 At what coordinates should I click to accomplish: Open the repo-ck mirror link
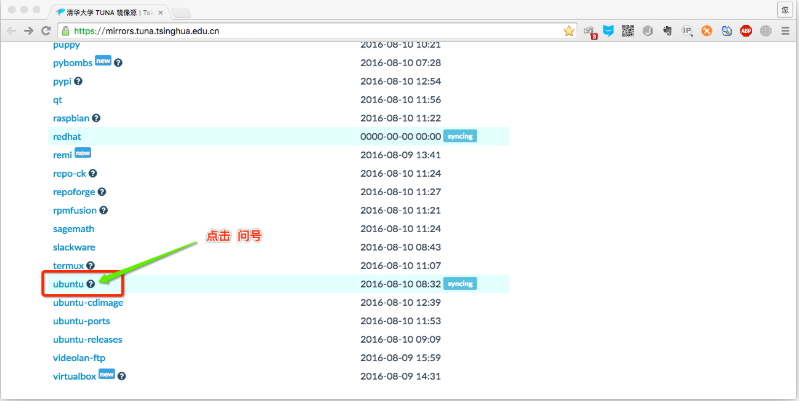pos(70,174)
